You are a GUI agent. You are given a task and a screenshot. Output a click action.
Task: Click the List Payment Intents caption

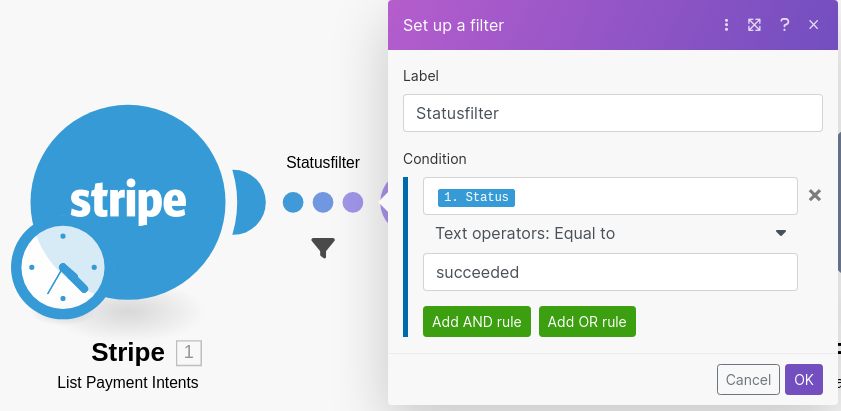[x=128, y=382]
